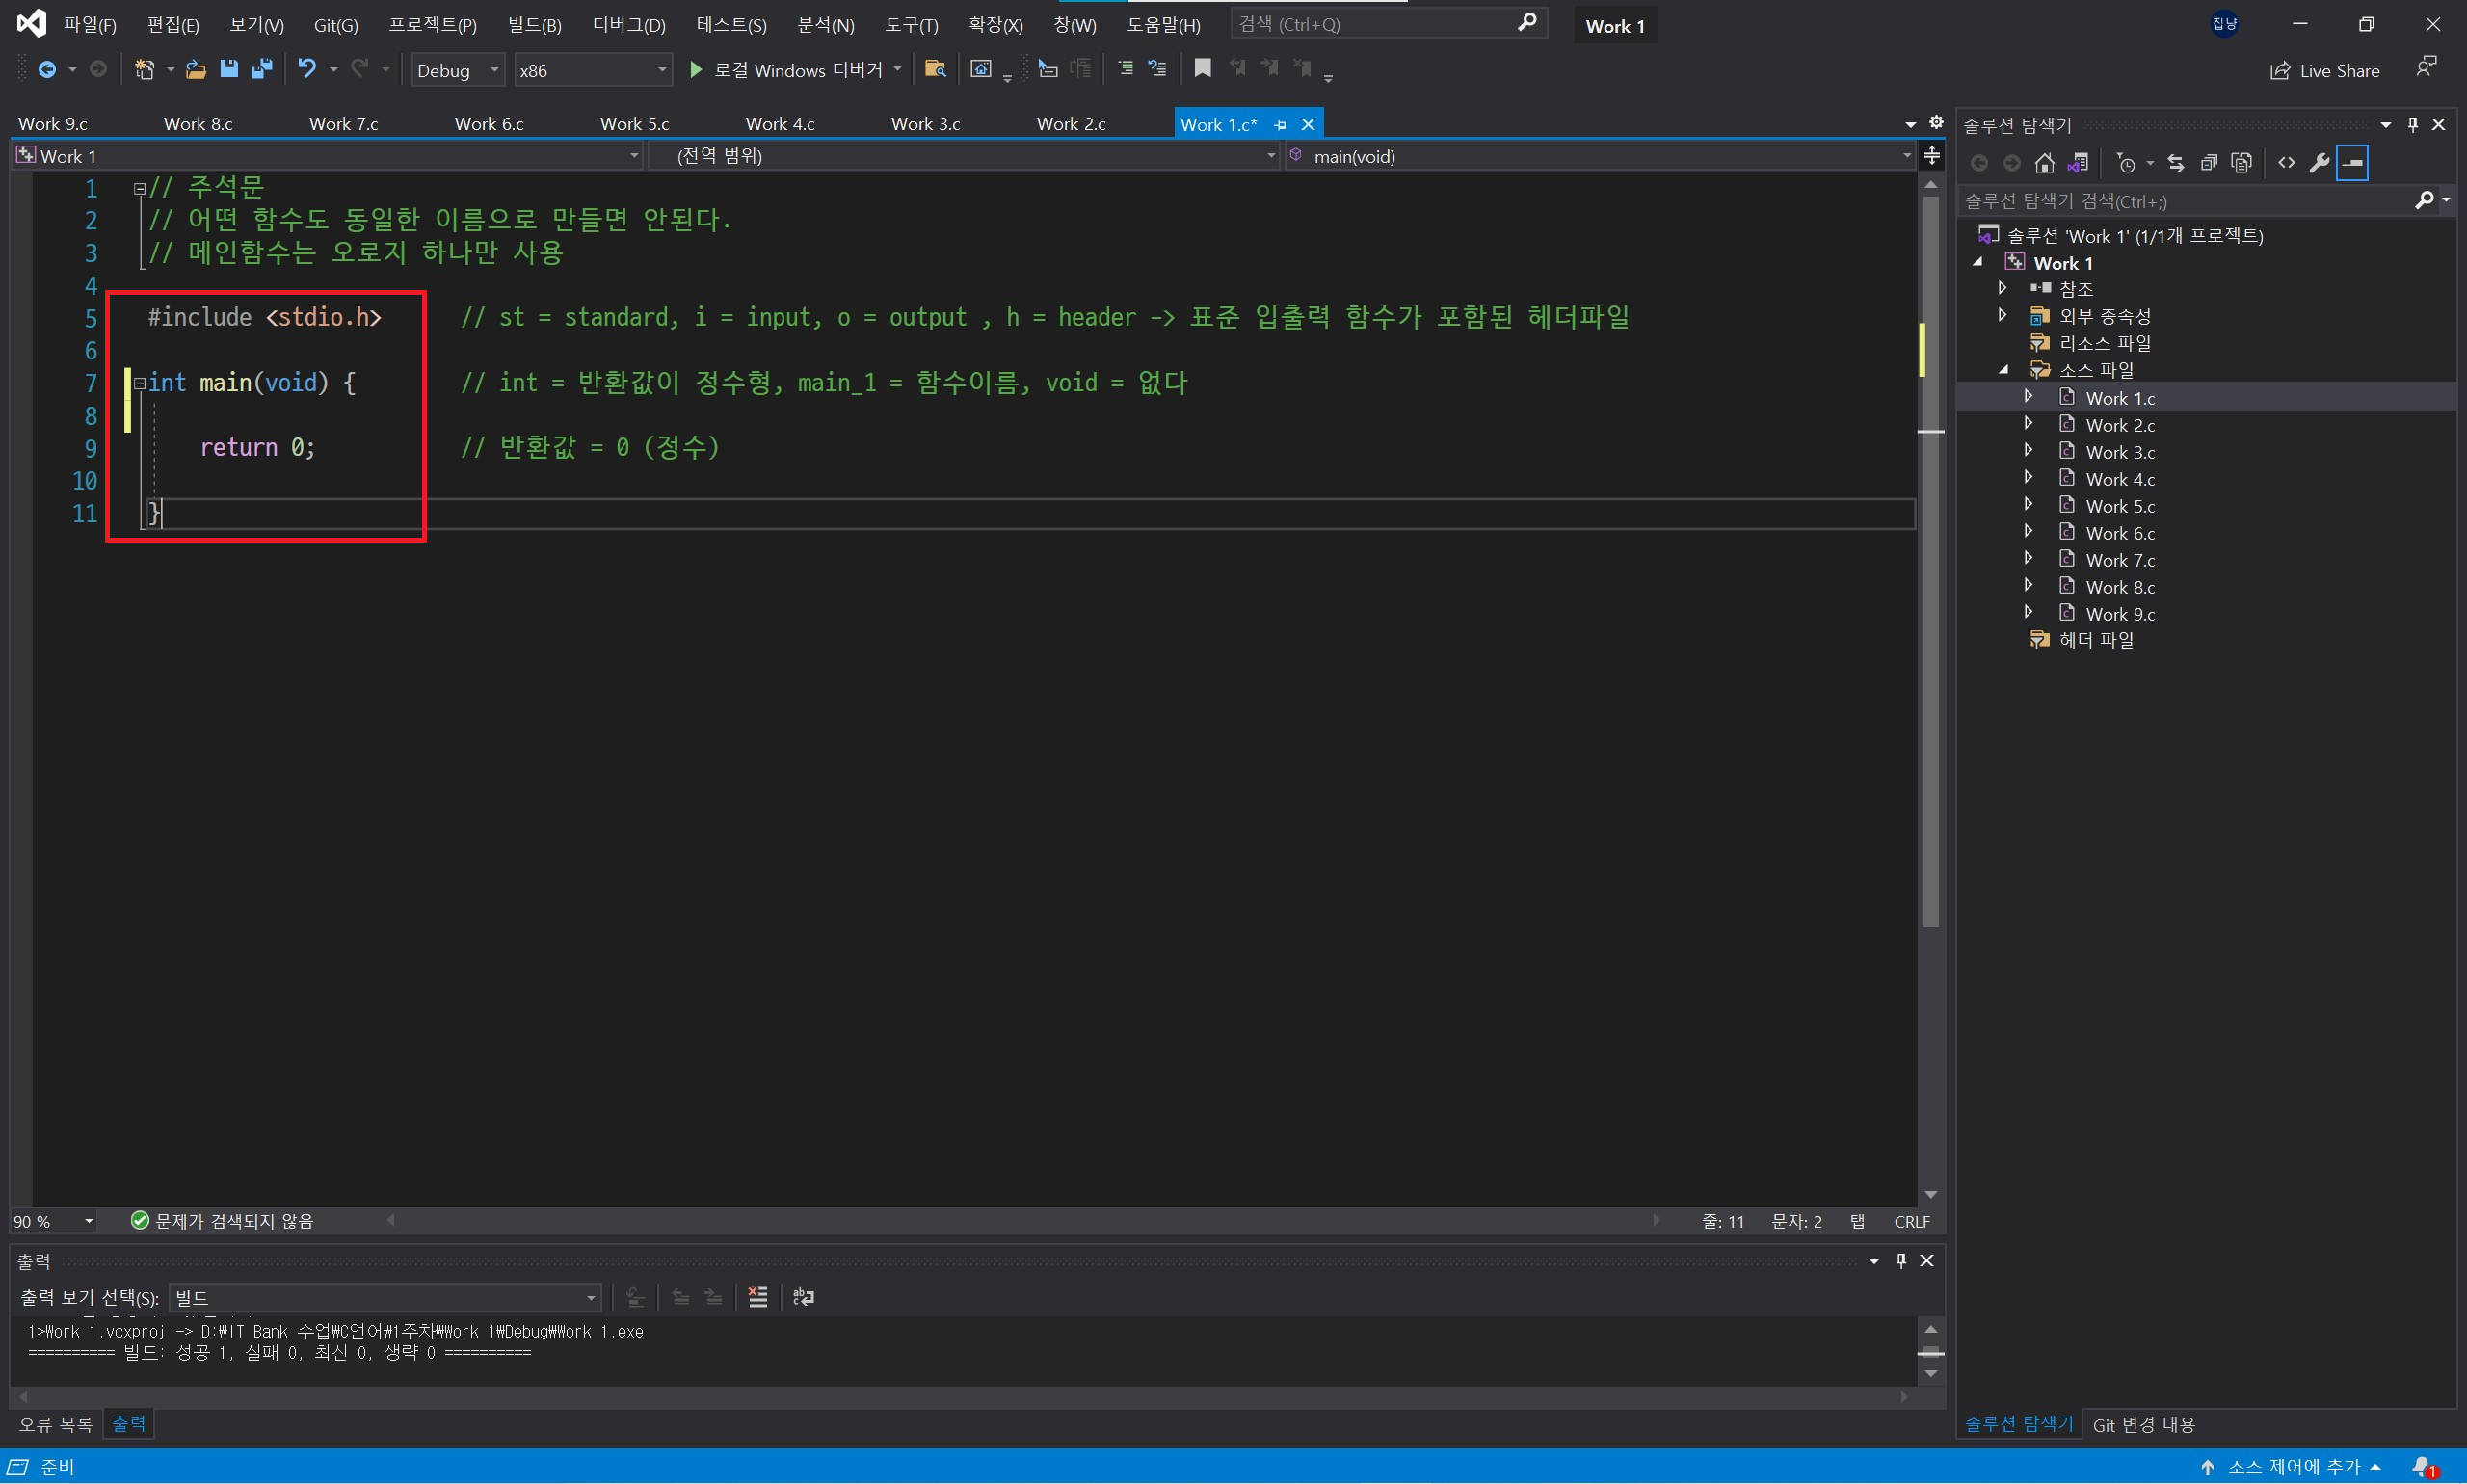This screenshot has width=2467, height=1484.
Task: Click the Live Share button
Action: click(x=2325, y=70)
